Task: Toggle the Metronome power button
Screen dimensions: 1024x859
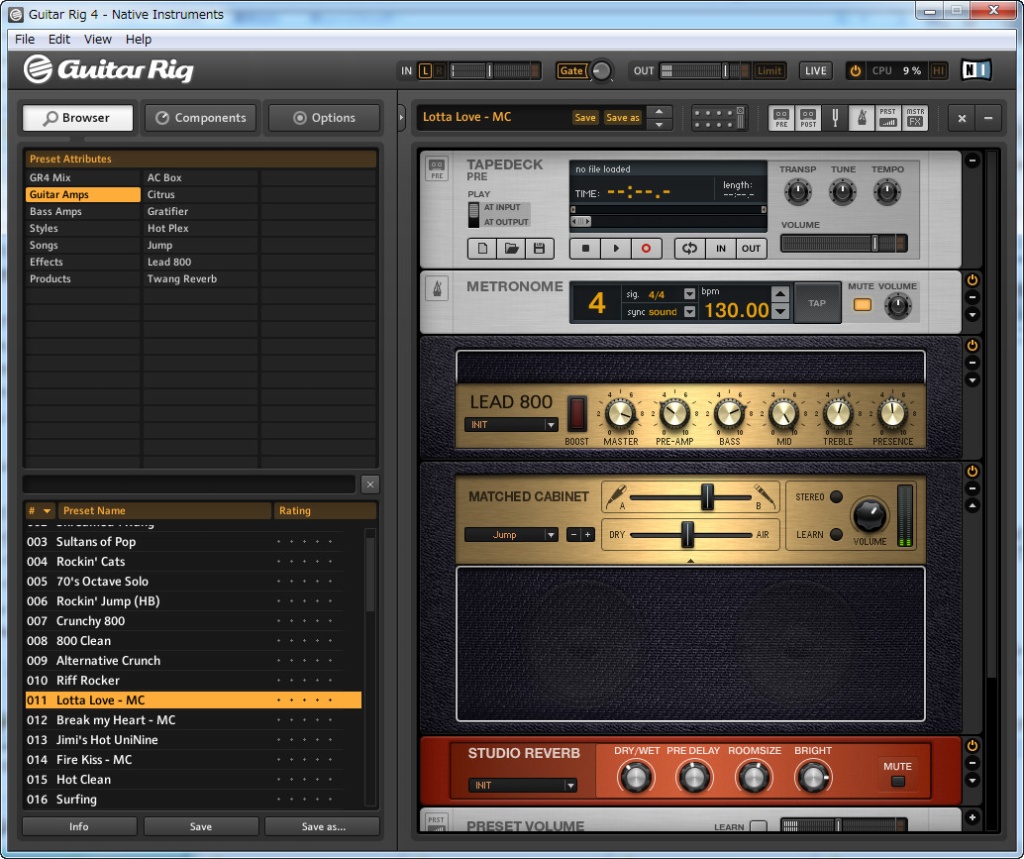Action: 972,280
